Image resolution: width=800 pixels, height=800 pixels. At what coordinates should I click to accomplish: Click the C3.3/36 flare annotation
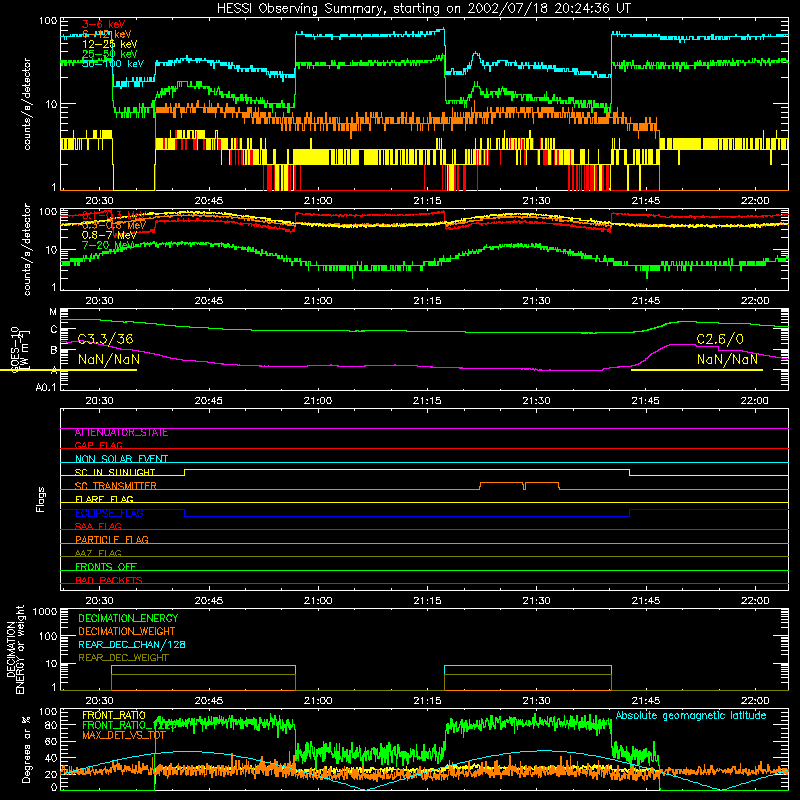tap(106, 339)
